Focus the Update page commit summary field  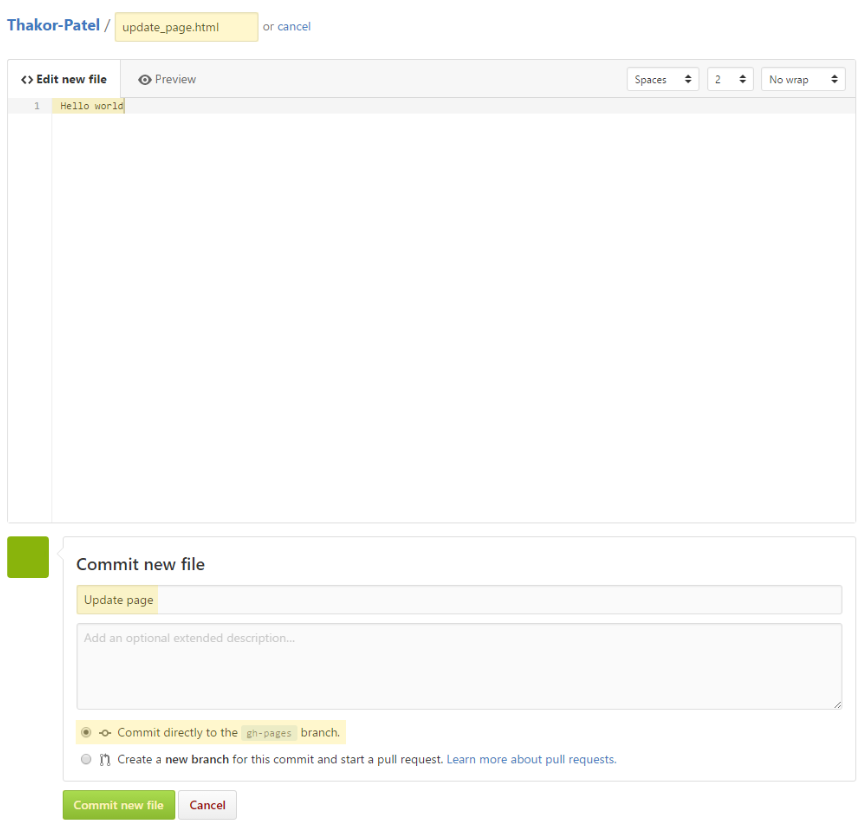[459, 600]
